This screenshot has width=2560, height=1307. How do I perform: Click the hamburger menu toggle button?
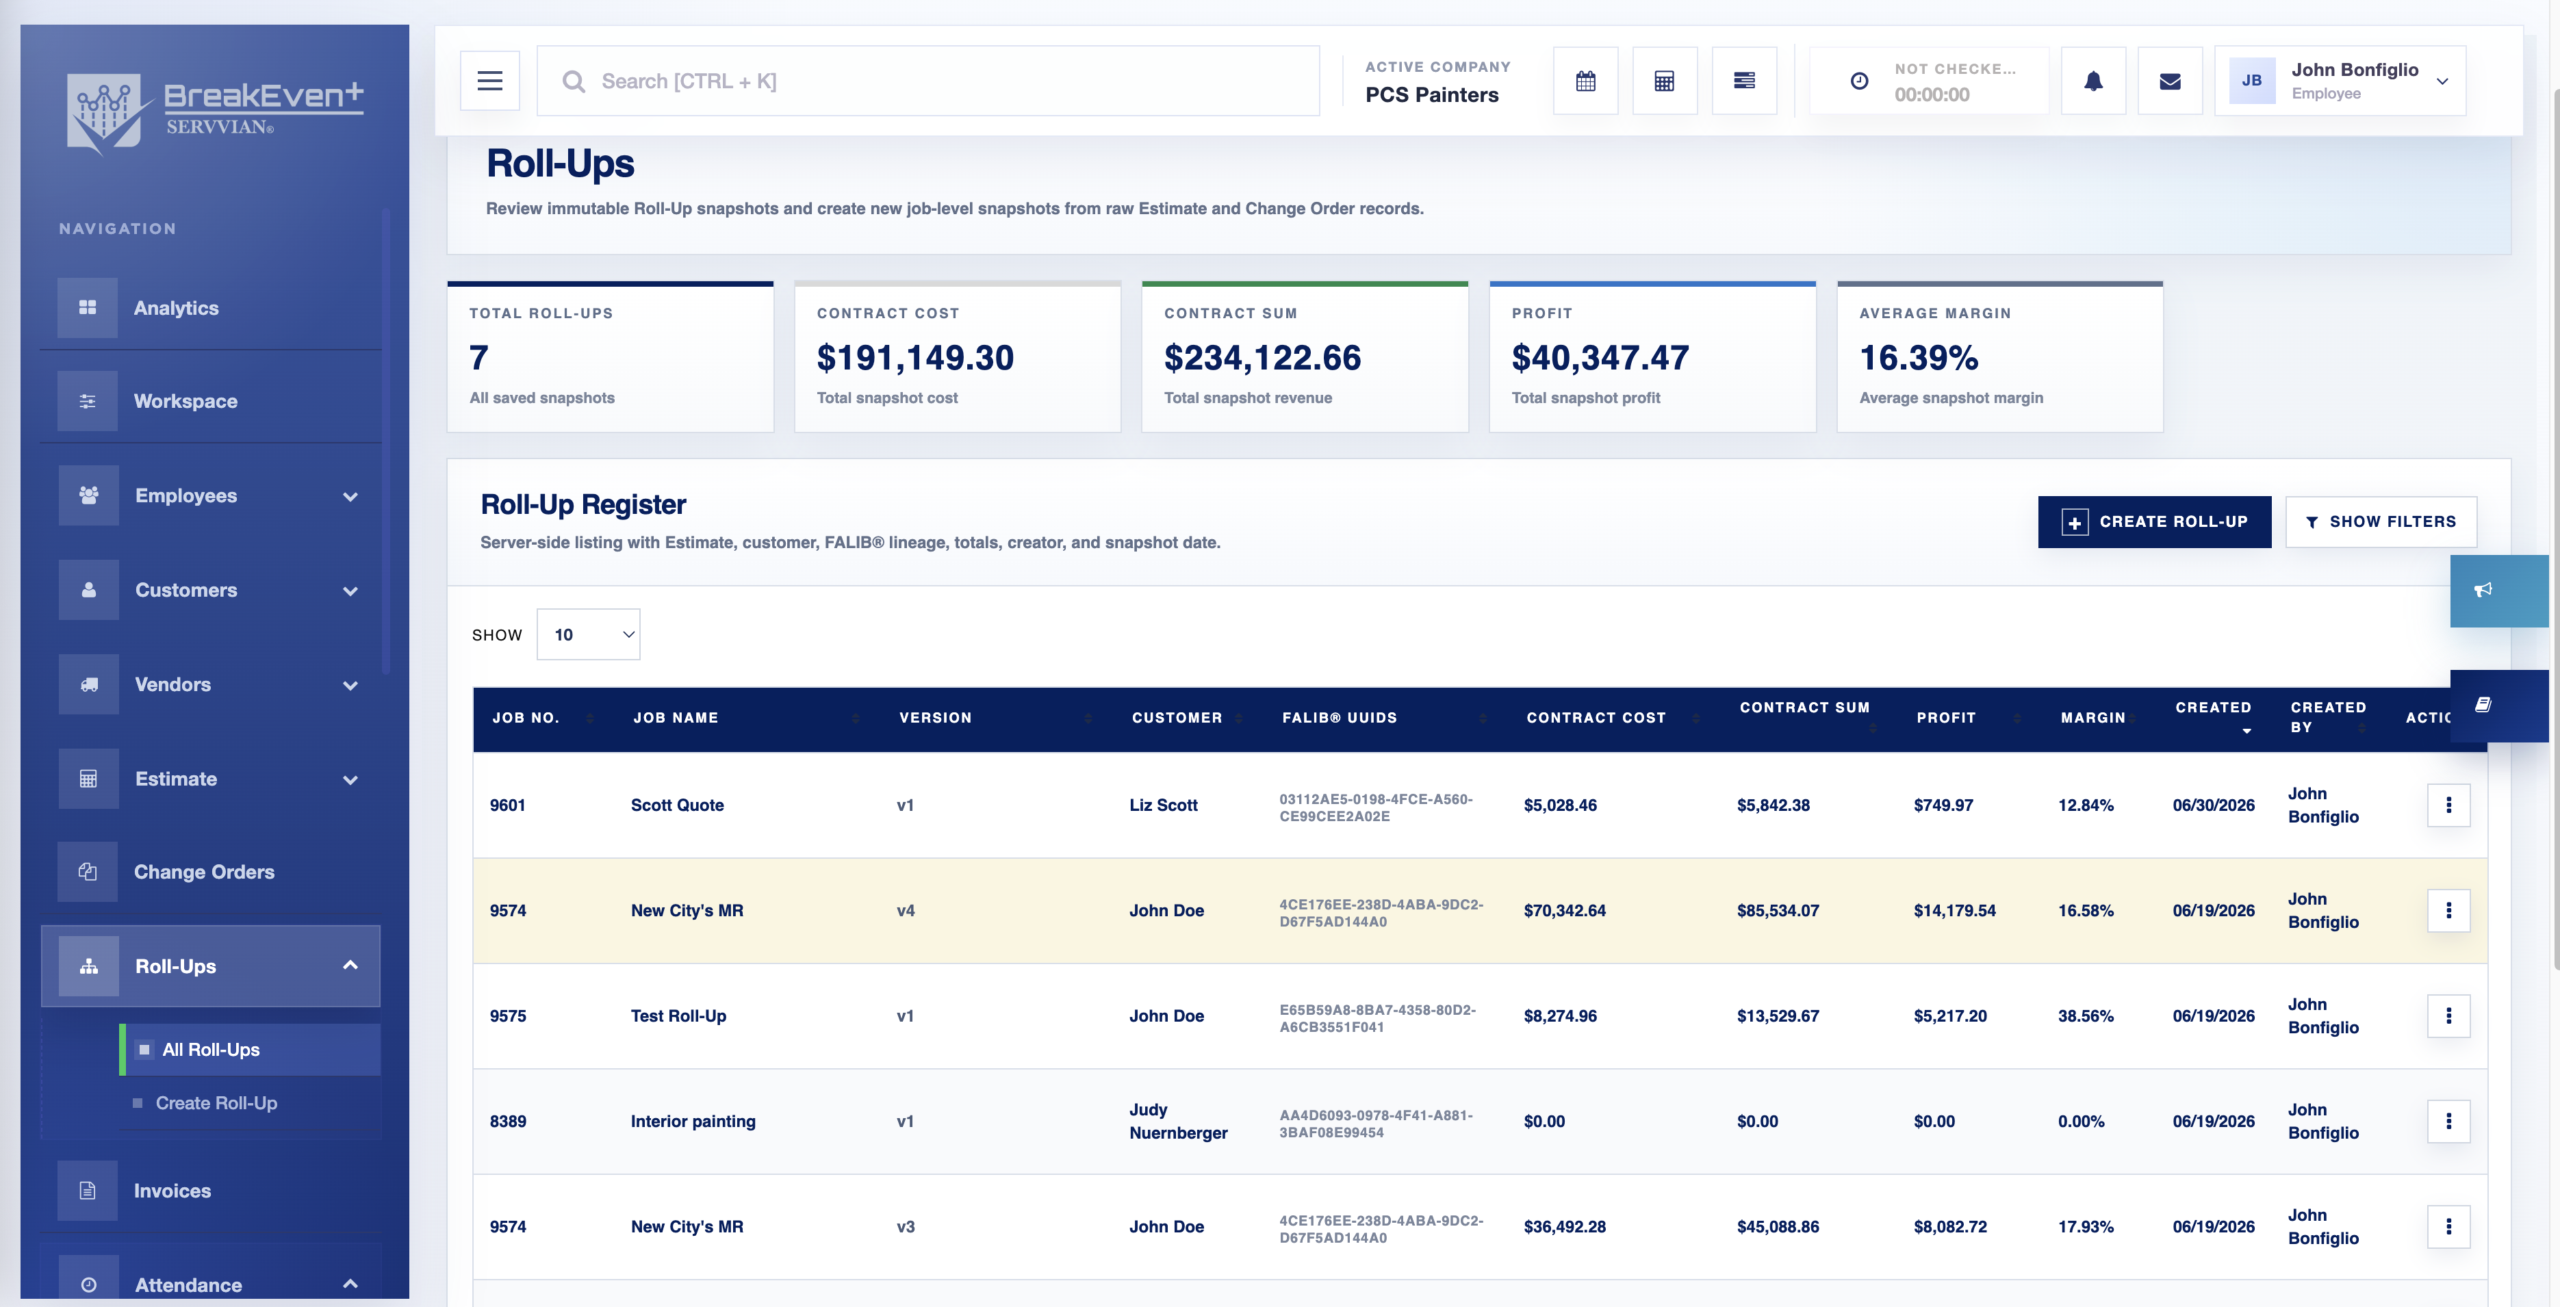[489, 81]
